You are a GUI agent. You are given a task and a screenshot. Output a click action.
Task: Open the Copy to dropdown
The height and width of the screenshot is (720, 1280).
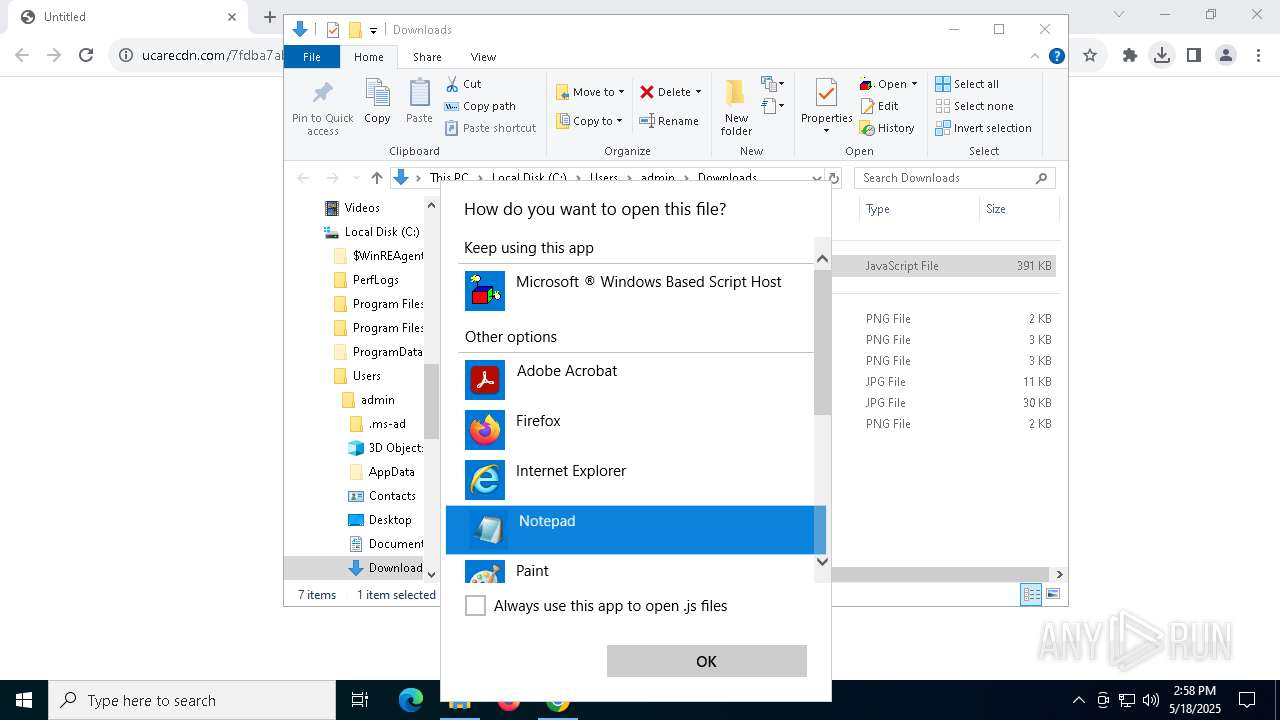(590, 121)
